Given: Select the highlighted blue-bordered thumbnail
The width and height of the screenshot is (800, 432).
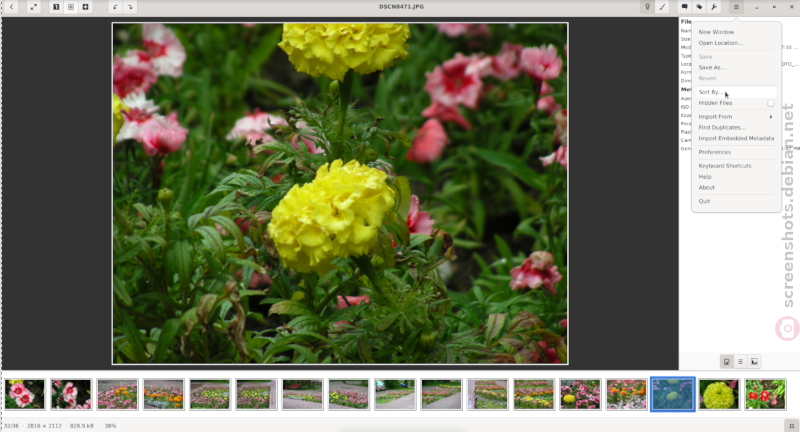Looking at the screenshot, I should pos(672,394).
